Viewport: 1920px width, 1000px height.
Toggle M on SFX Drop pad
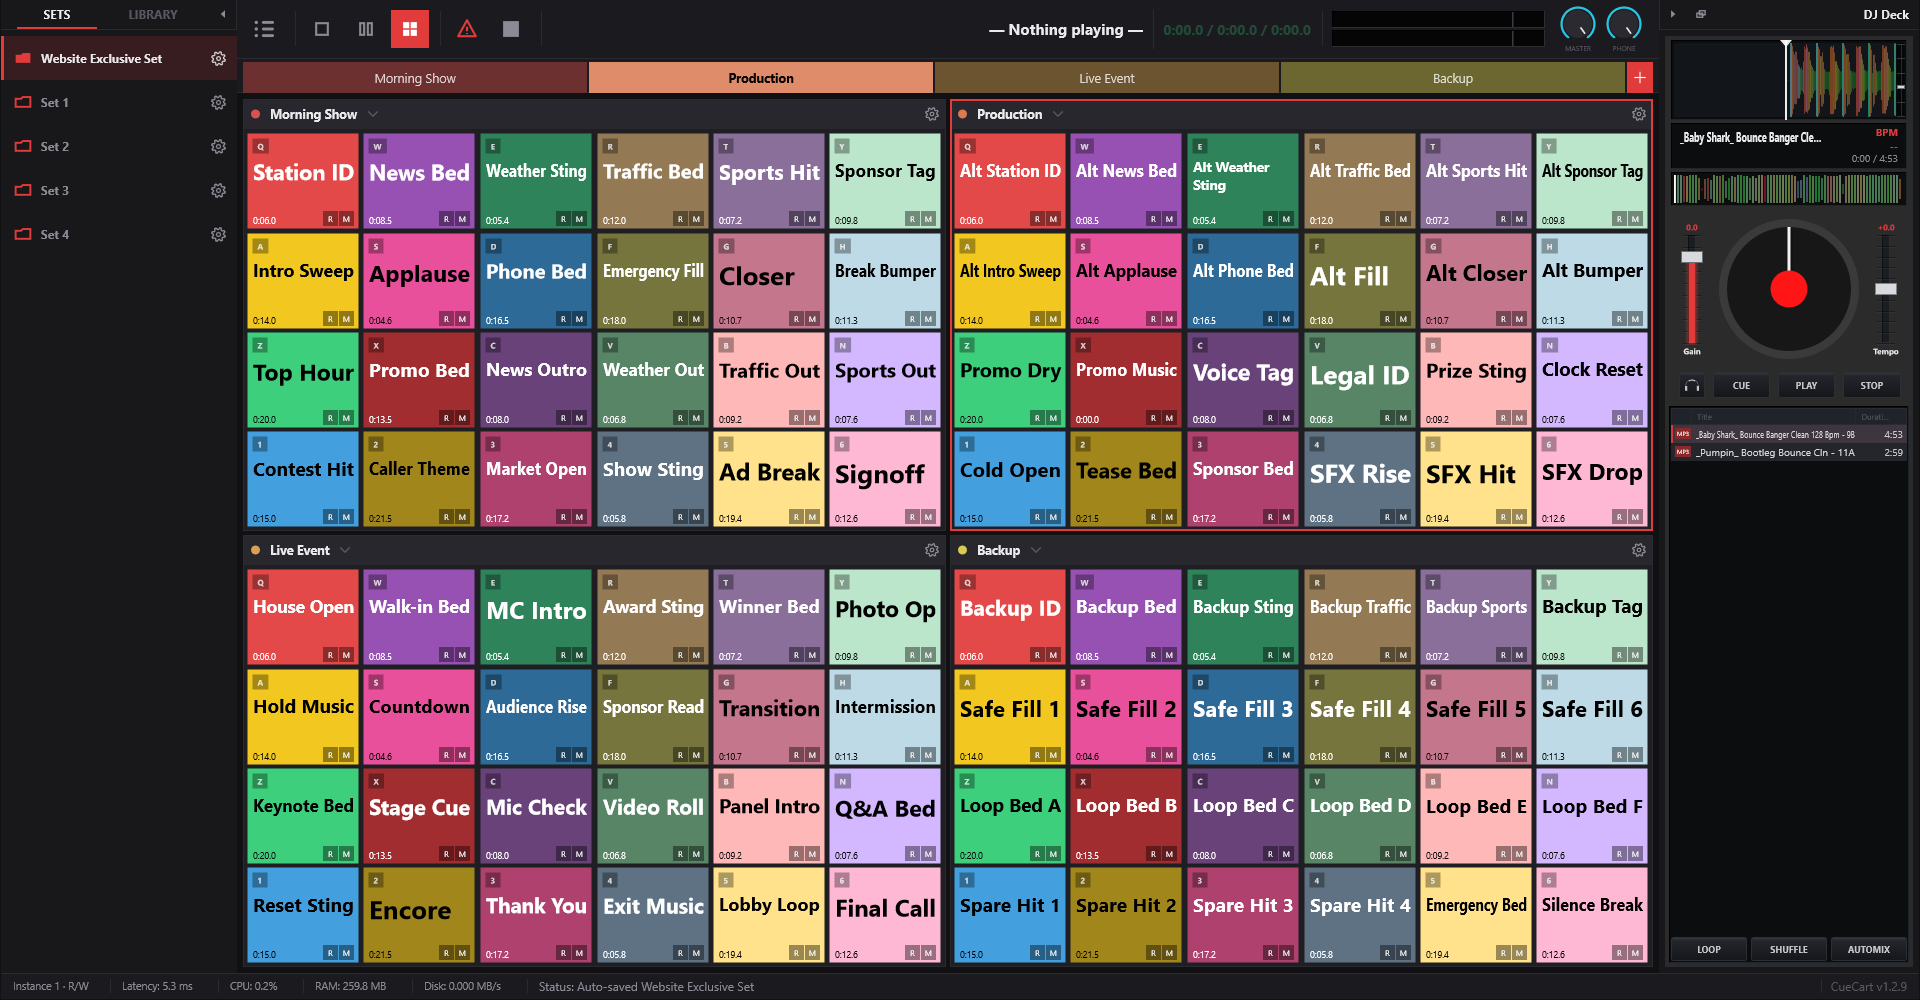click(1636, 518)
